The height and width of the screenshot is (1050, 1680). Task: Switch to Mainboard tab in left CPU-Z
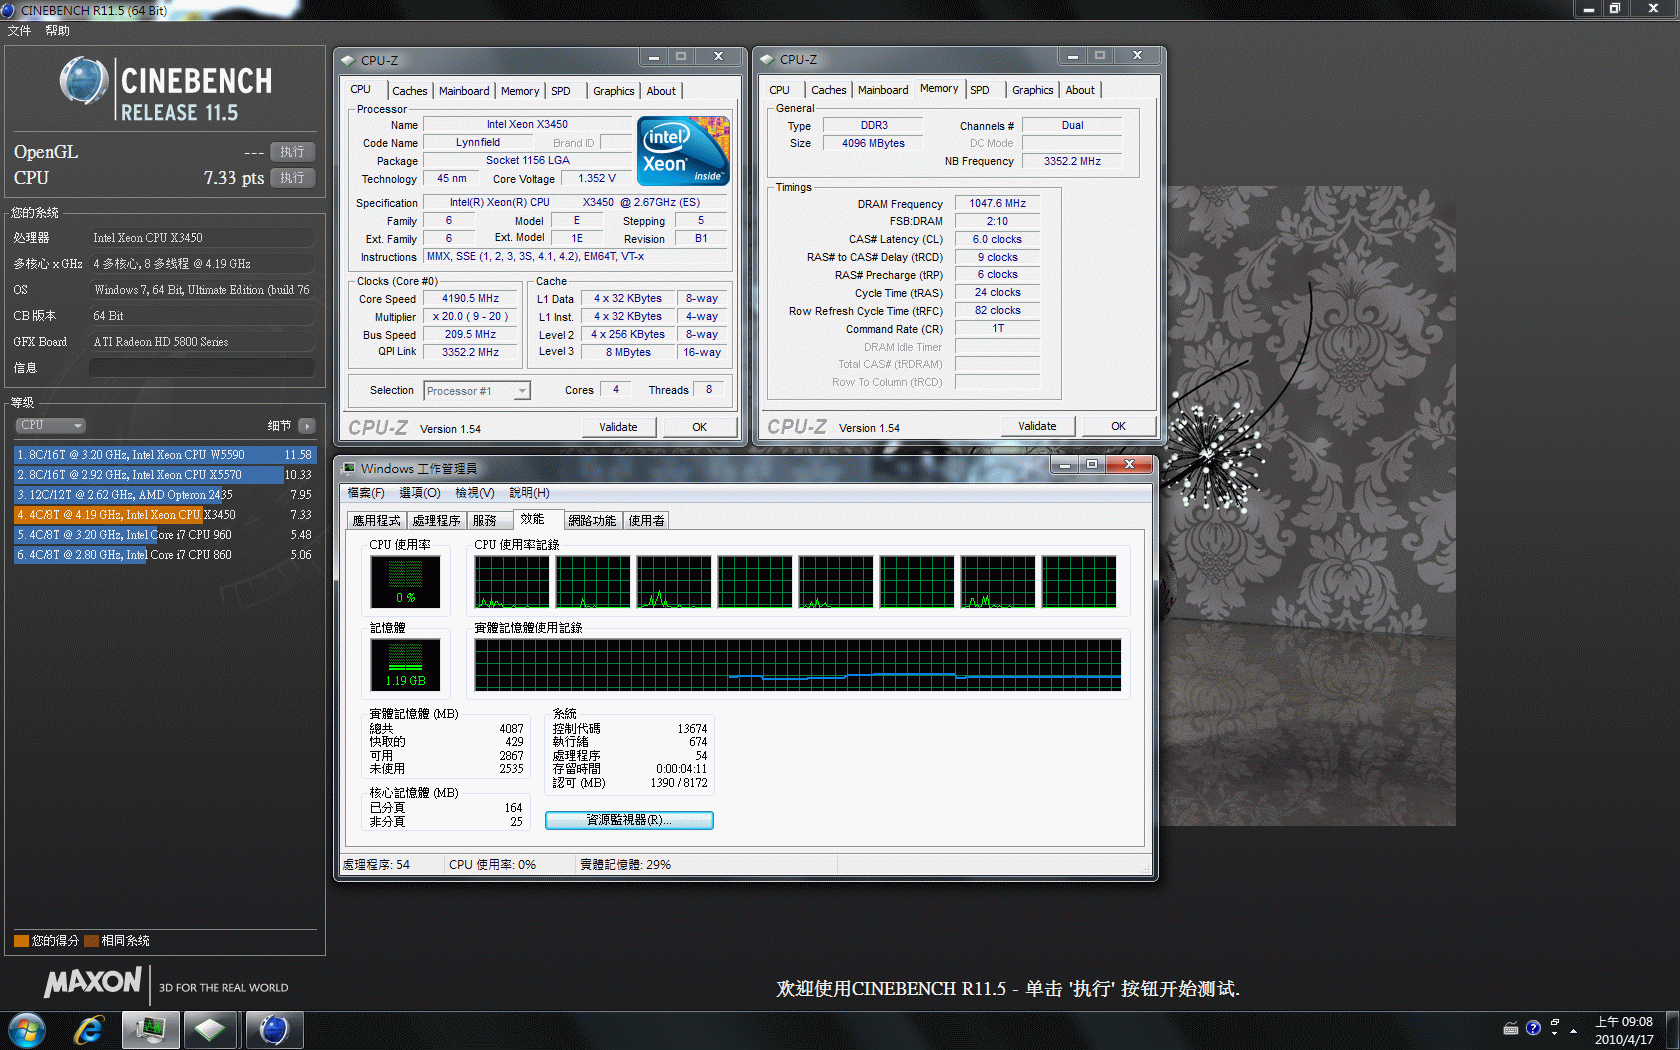464,91
